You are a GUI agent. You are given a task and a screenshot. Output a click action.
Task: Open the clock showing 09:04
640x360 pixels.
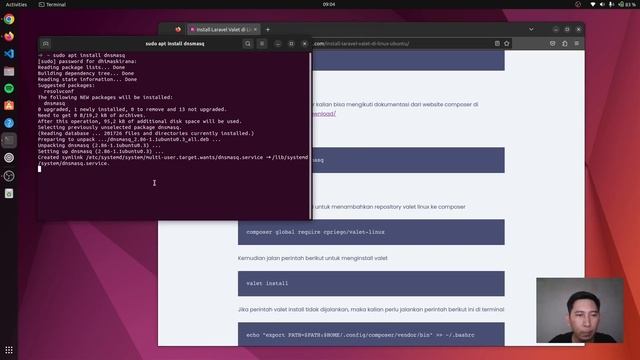[329, 4]
